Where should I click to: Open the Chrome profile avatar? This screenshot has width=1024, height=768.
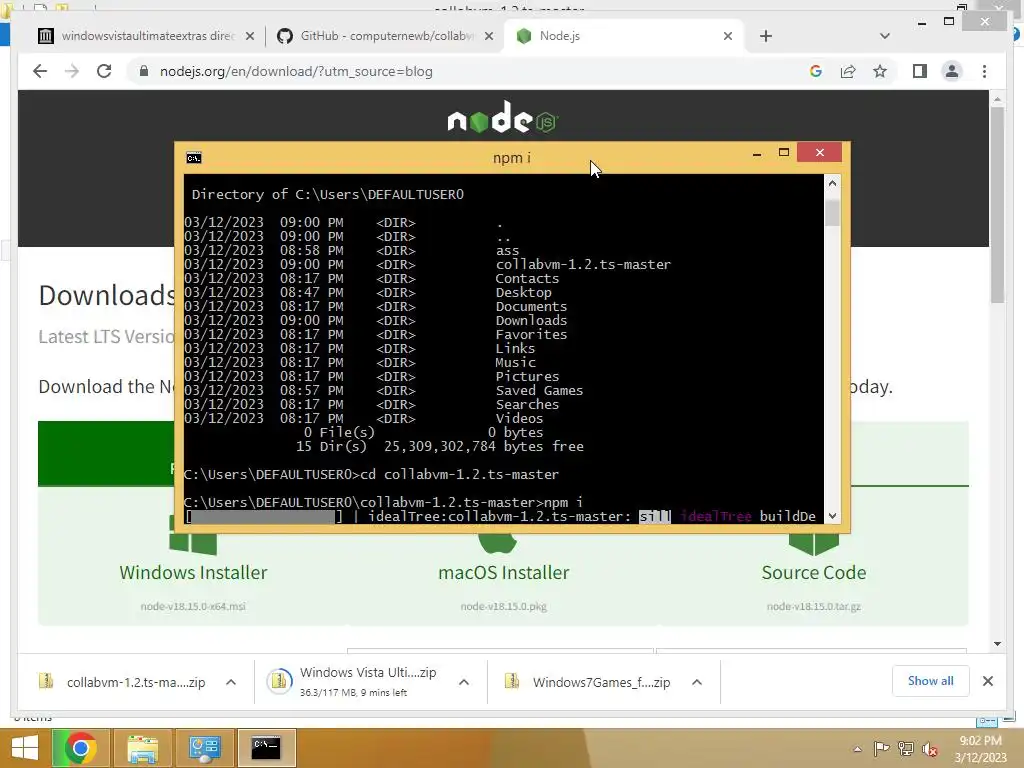coord(952,71)
